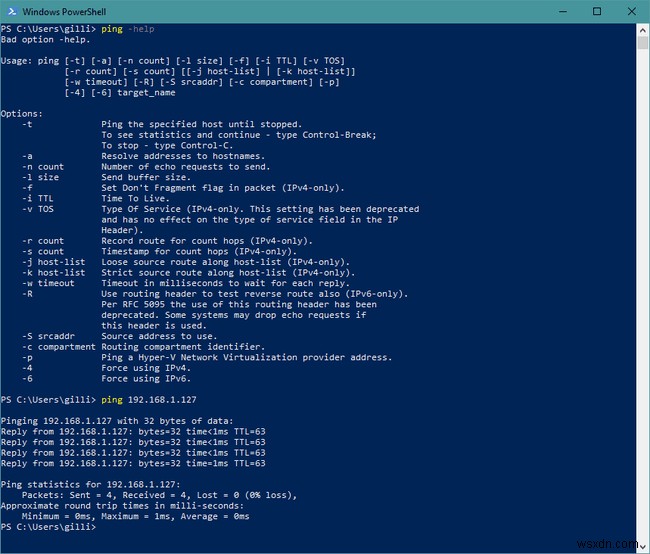The height and width of the screenshot is (554, 650).
Task: Click 'Source address to use.' line
Action: coord(159,336)
